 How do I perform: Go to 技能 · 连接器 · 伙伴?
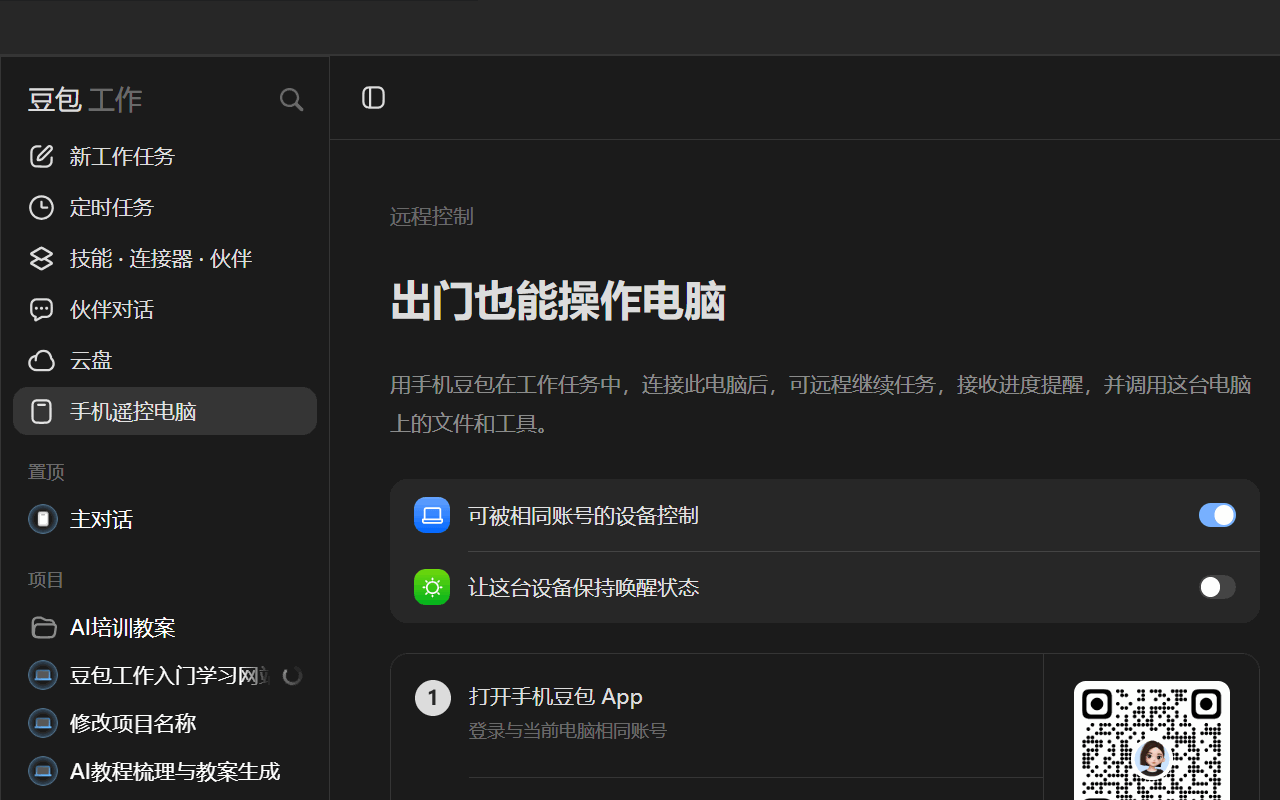[165, 258]
